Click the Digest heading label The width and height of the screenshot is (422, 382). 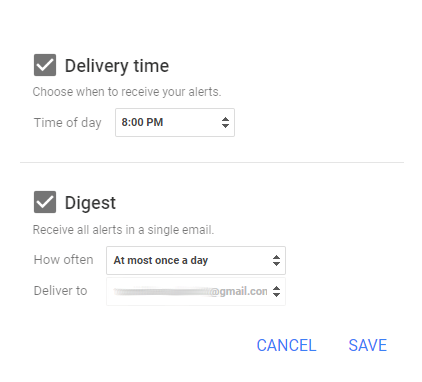[x=90, y=203]
